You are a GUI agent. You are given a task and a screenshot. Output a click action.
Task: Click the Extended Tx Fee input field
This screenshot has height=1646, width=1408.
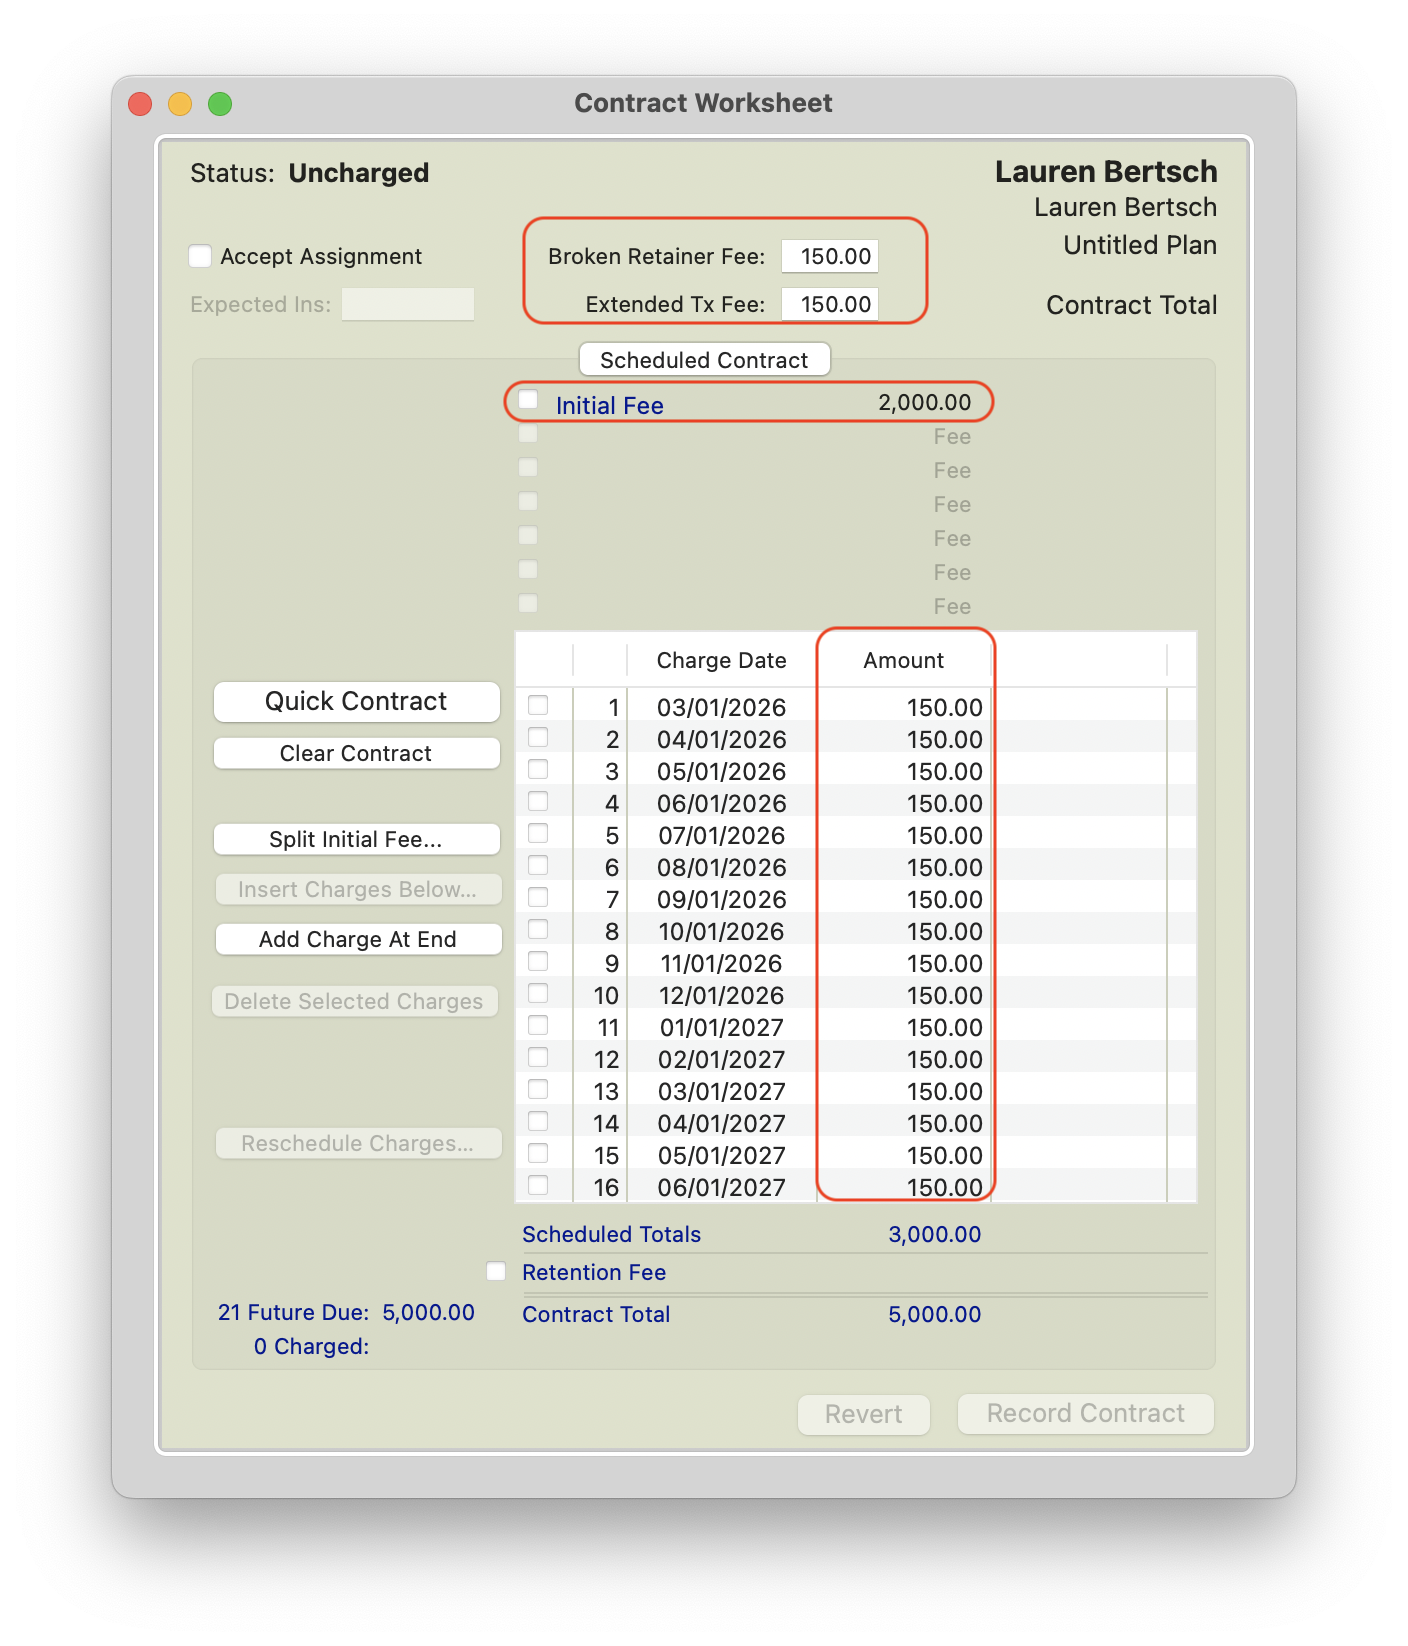pos(830,304)
